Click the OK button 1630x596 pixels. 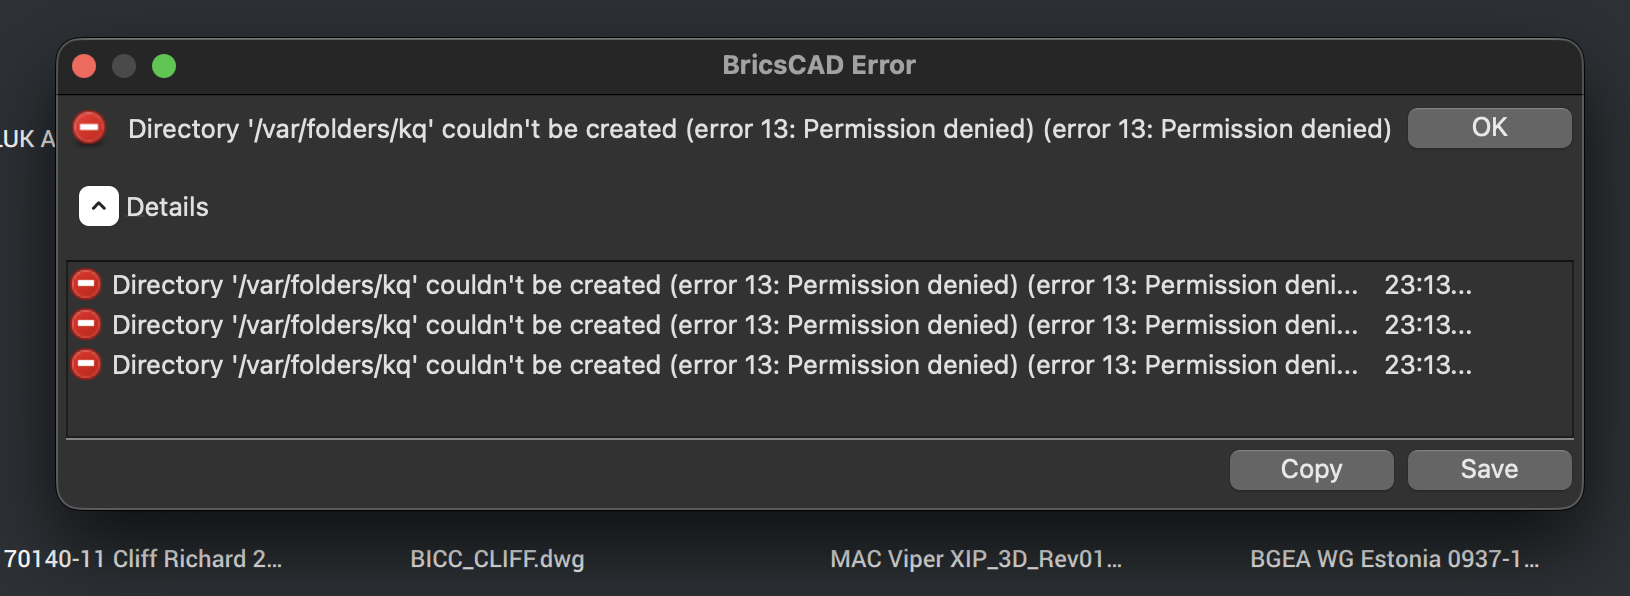point(1488,128)
